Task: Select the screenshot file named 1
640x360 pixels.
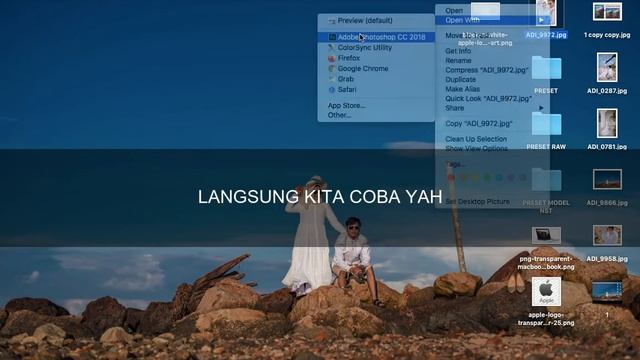Action: coord(607,291)
